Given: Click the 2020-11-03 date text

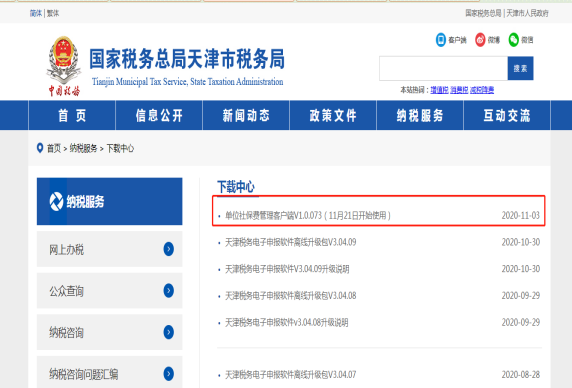Looking at the screenshot, I should [x=521, y=216].
